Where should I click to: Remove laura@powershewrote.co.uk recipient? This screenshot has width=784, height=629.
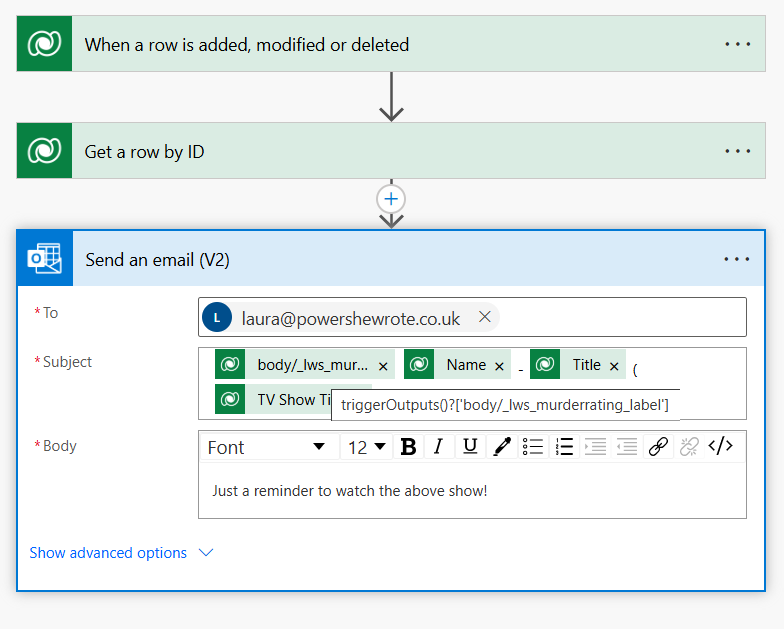(x=484, y=317)
